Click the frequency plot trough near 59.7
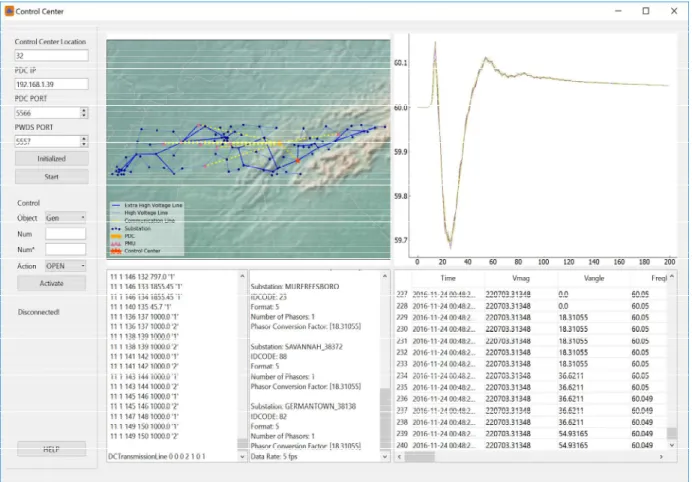 (450, 243)
